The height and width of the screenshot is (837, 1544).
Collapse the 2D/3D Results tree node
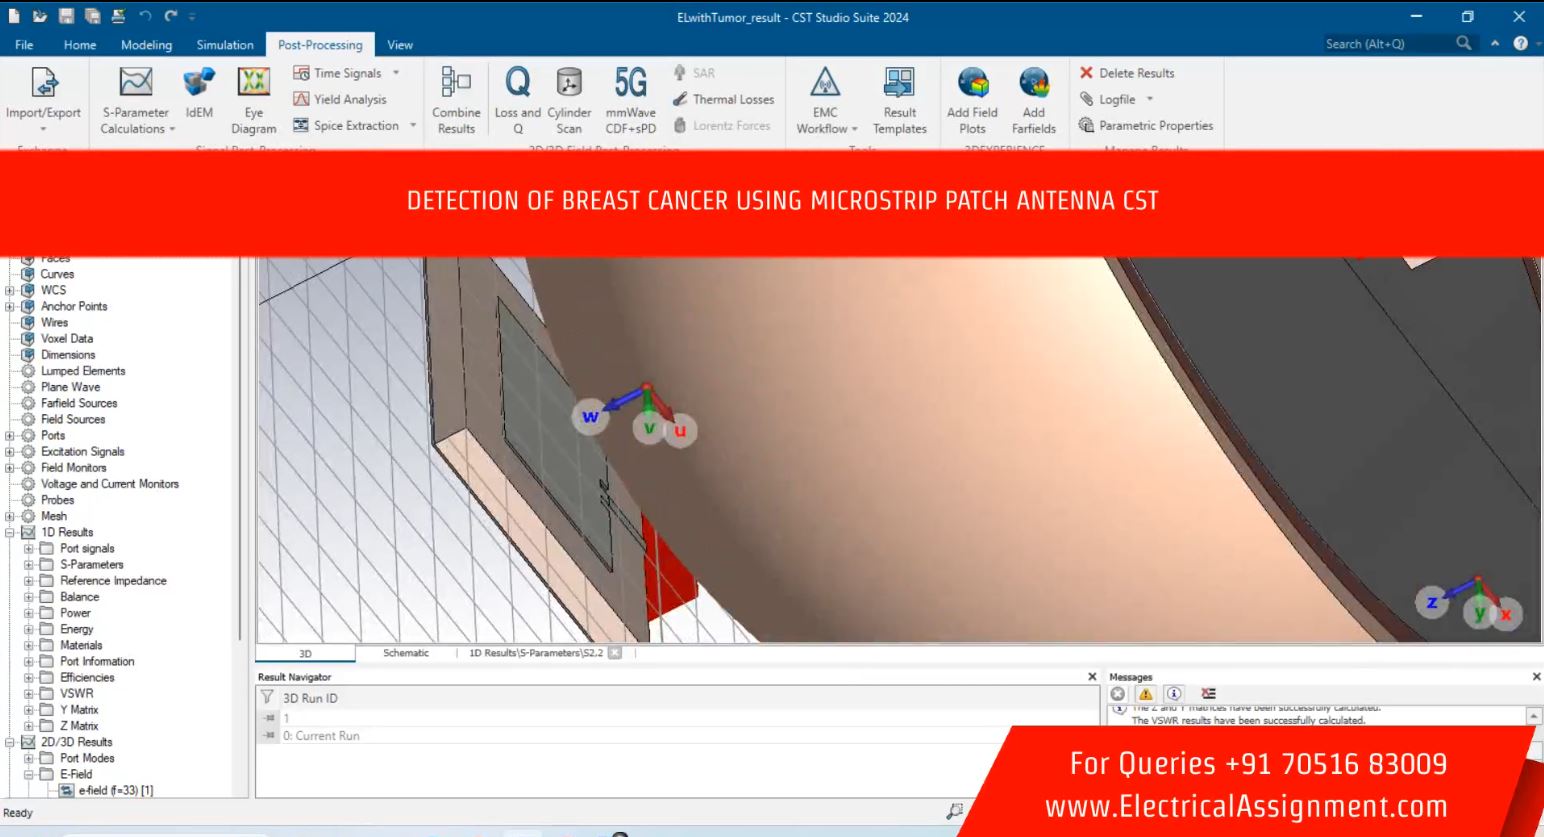pyautogui.click(x=10, y=743)
